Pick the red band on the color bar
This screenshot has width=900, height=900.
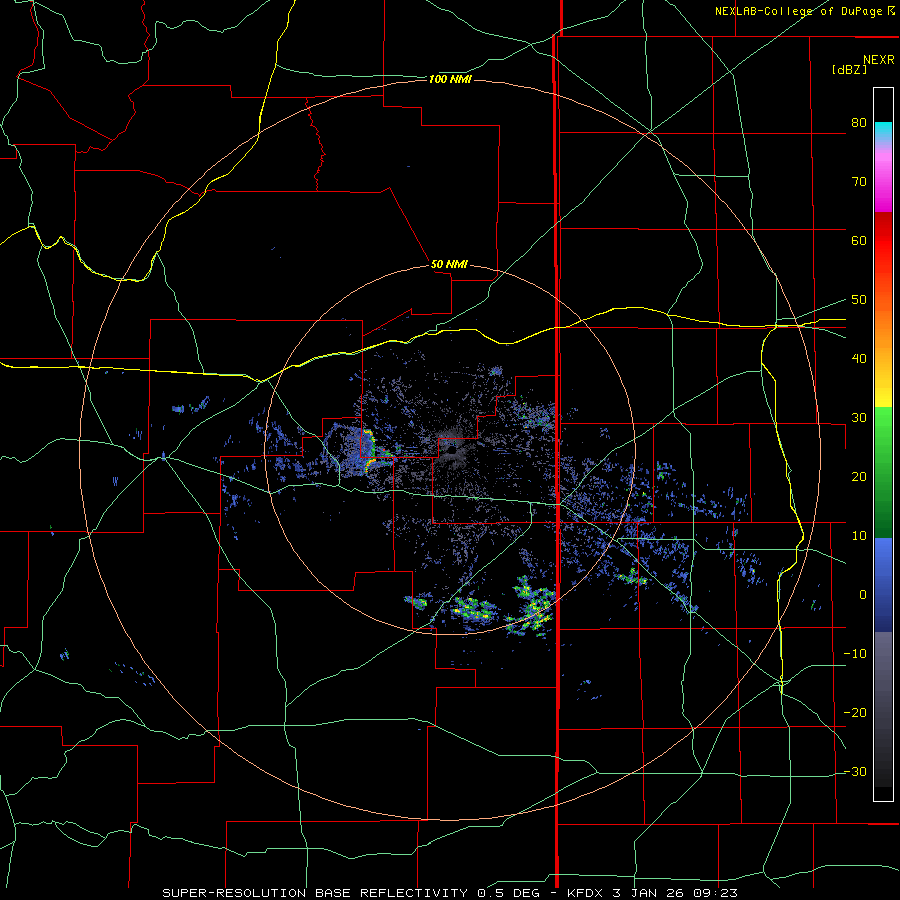(883, 241)
